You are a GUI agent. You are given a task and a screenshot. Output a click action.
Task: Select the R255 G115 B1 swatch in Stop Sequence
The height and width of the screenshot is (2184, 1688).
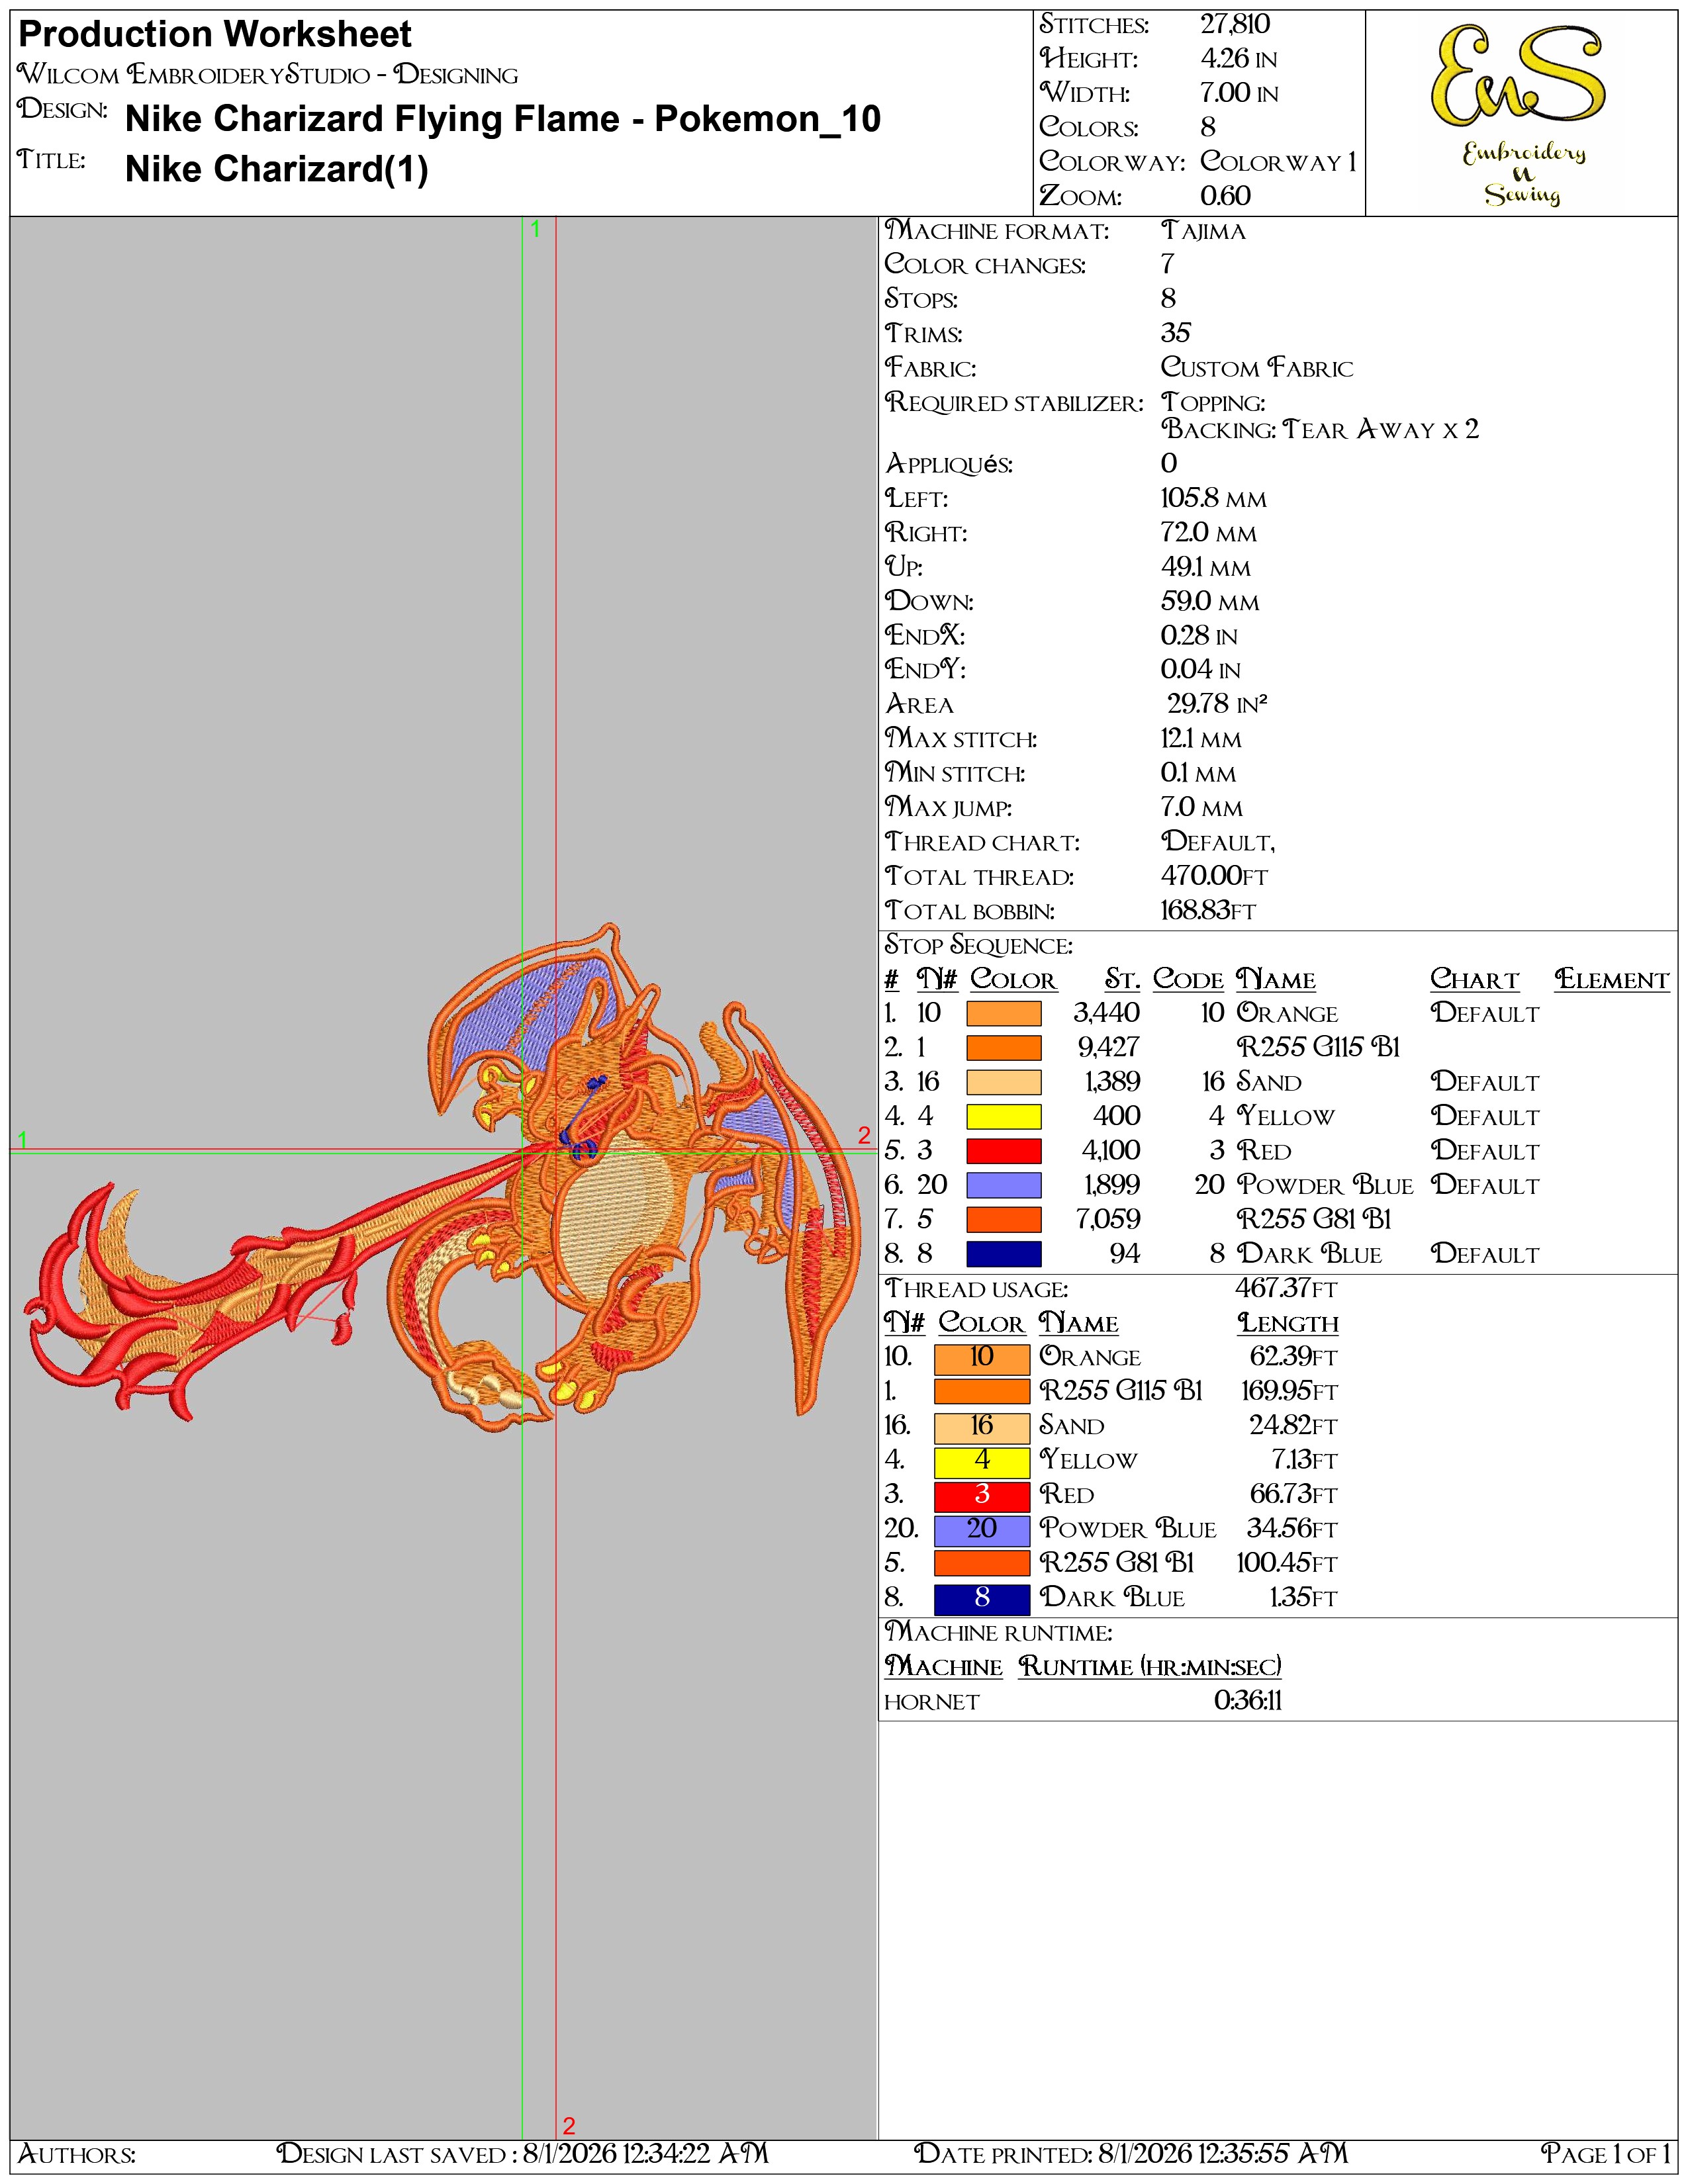coord(1003,1047)
